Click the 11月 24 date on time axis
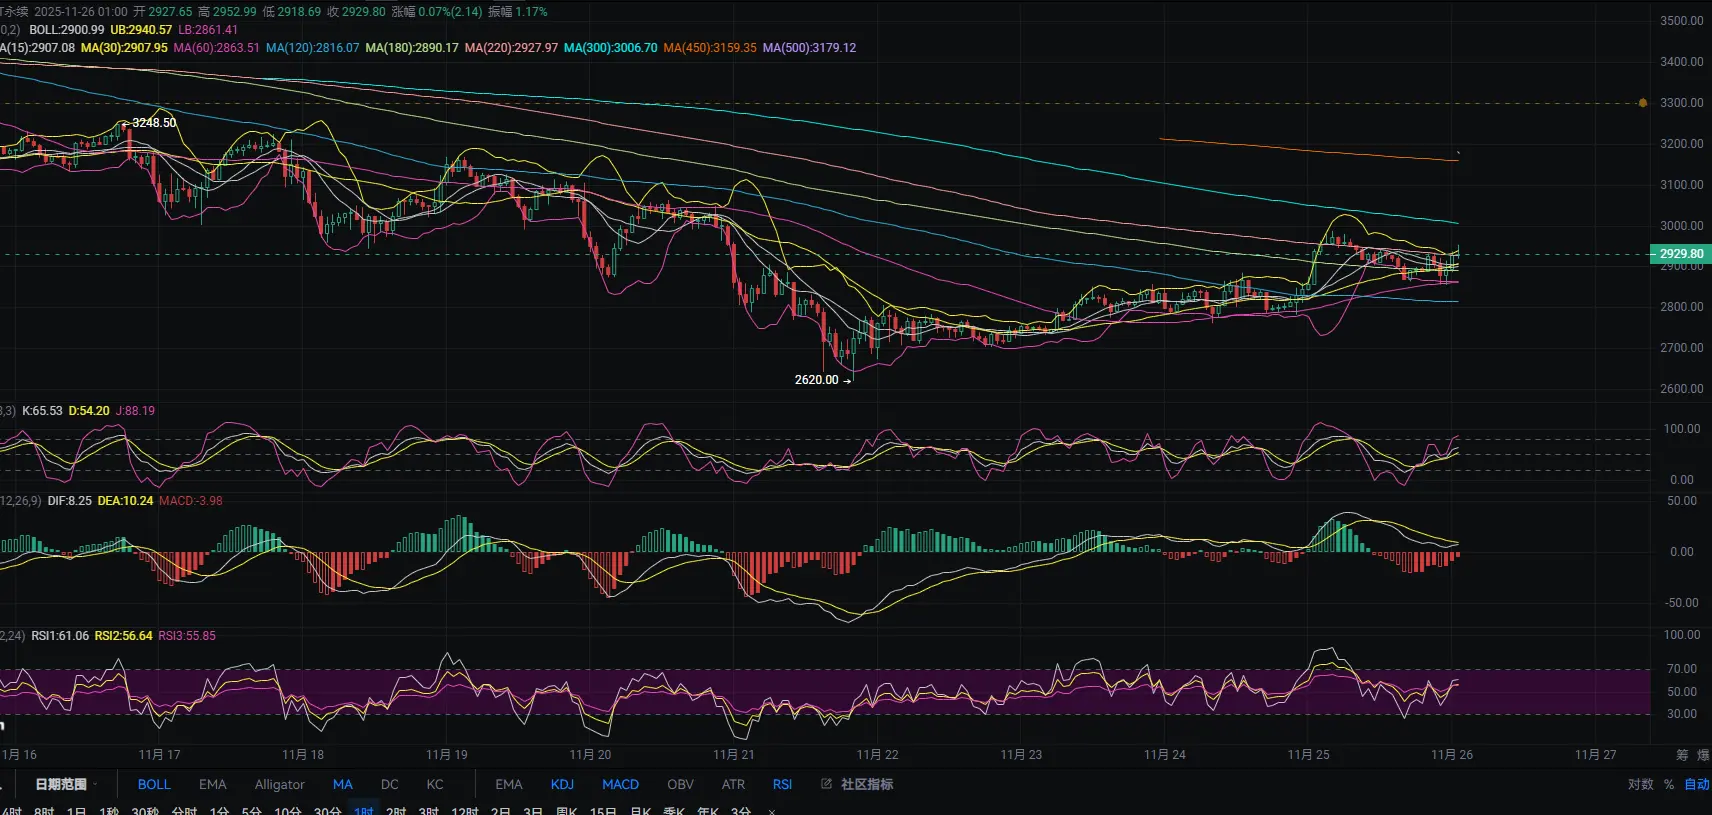Viewport: 1712px width, 815px height. coord(1165,755)
